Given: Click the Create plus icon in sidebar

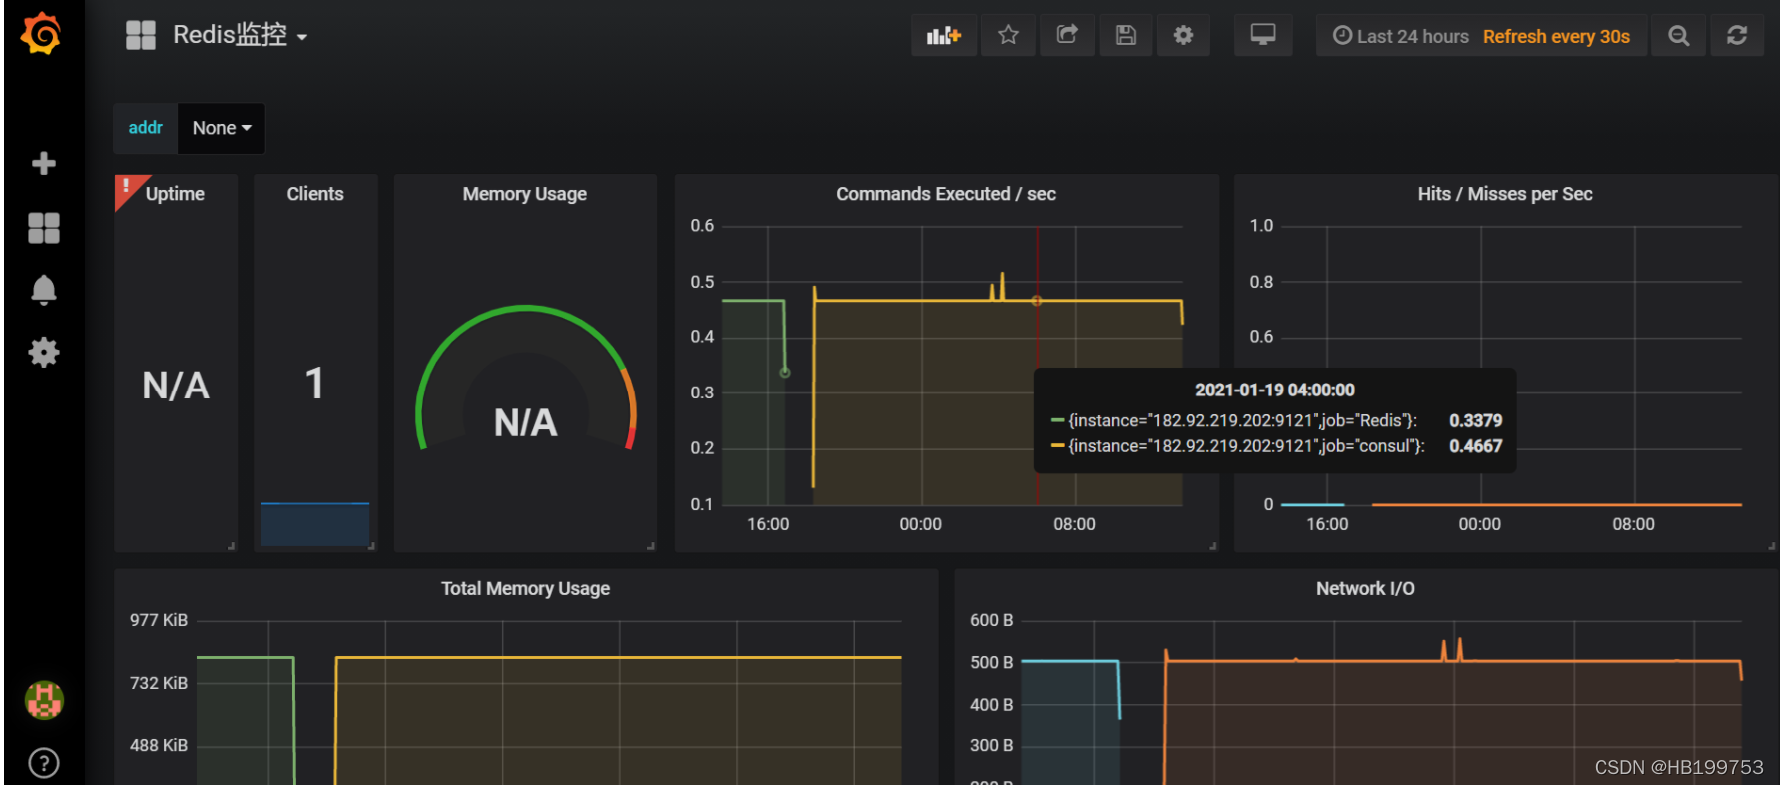Looking at the screenshot, I should tap(43, 163).
